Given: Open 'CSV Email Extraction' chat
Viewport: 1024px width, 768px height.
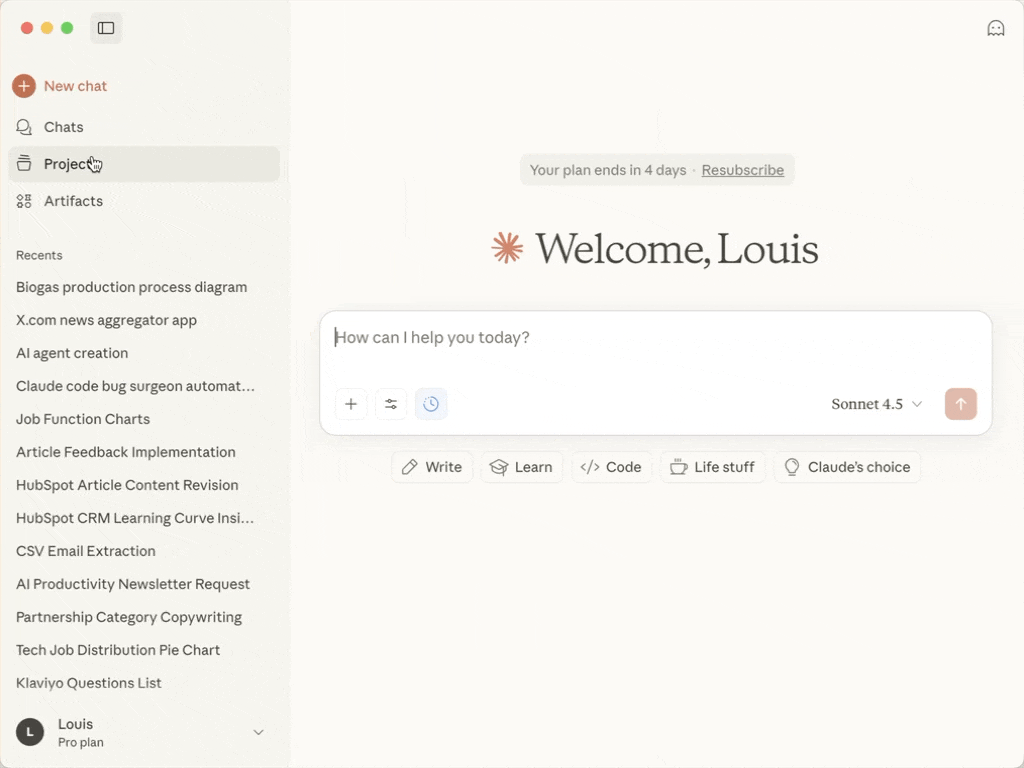Looking at the screenshot, I should [x=86, y=551].
